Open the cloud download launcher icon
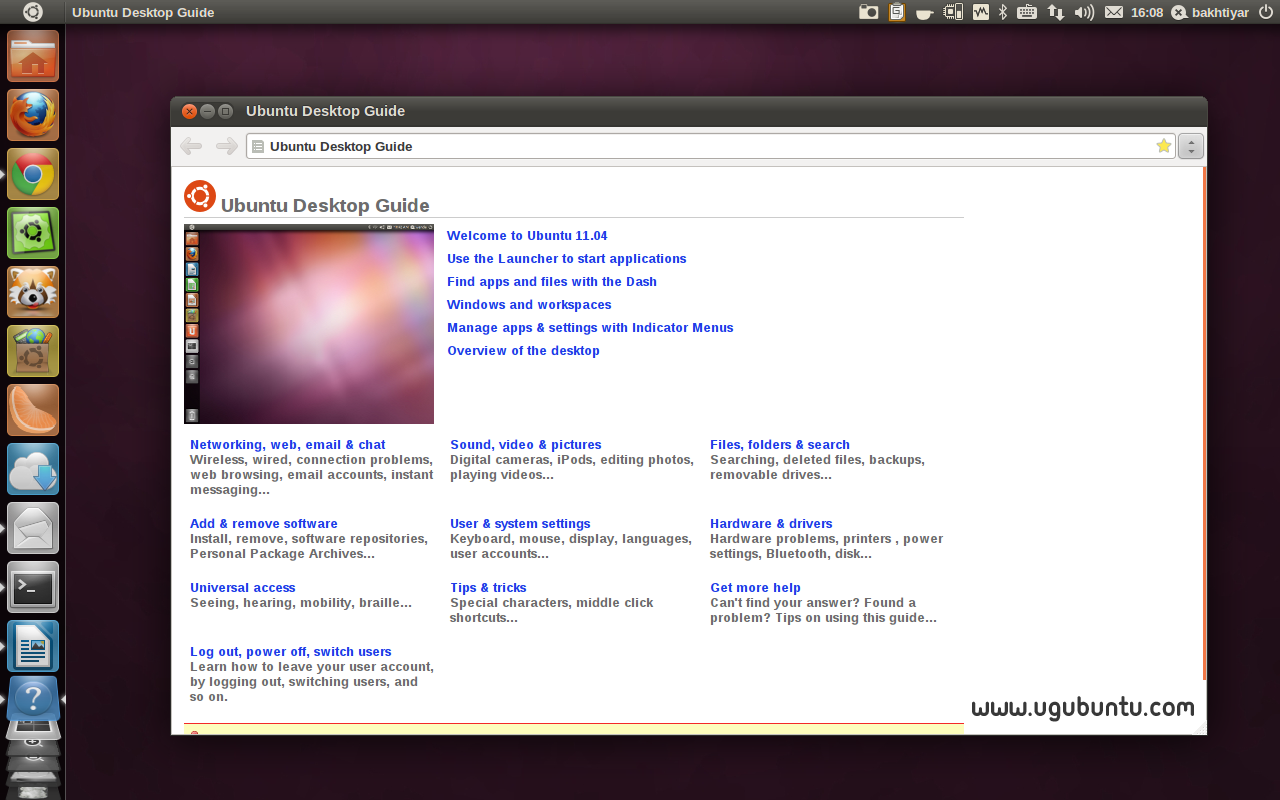The height and width of the screenshot is (800, 1280). [33, 469]
